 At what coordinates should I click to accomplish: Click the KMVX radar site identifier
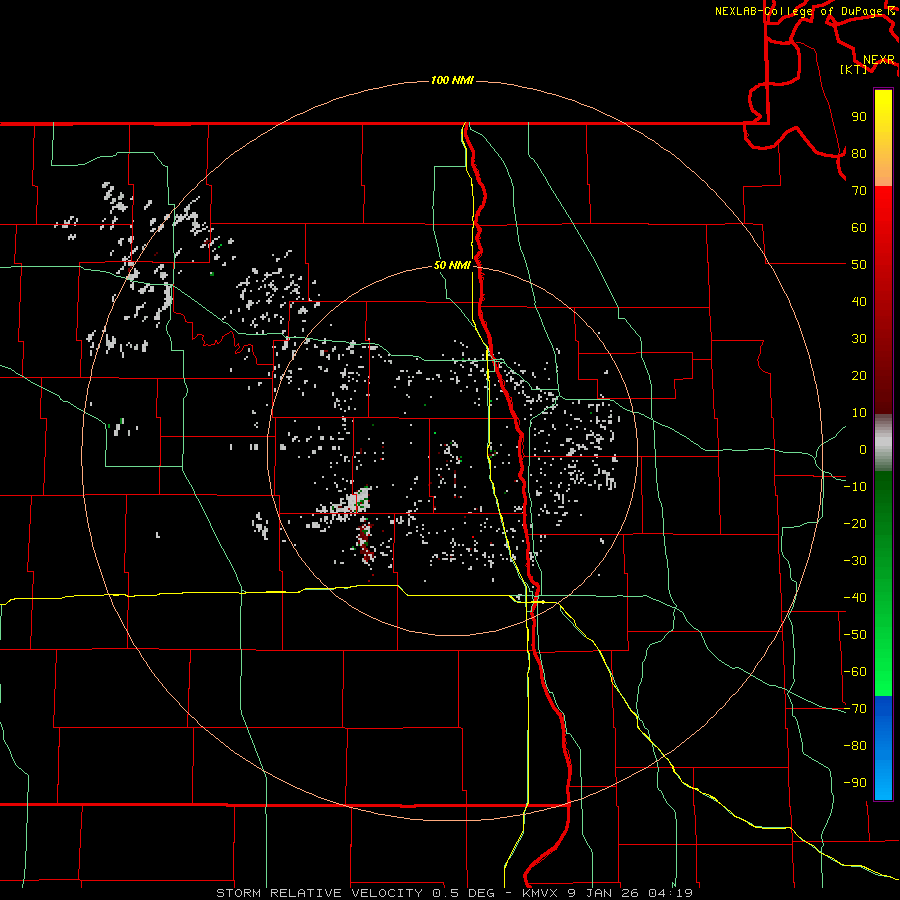tap(540, 893)
